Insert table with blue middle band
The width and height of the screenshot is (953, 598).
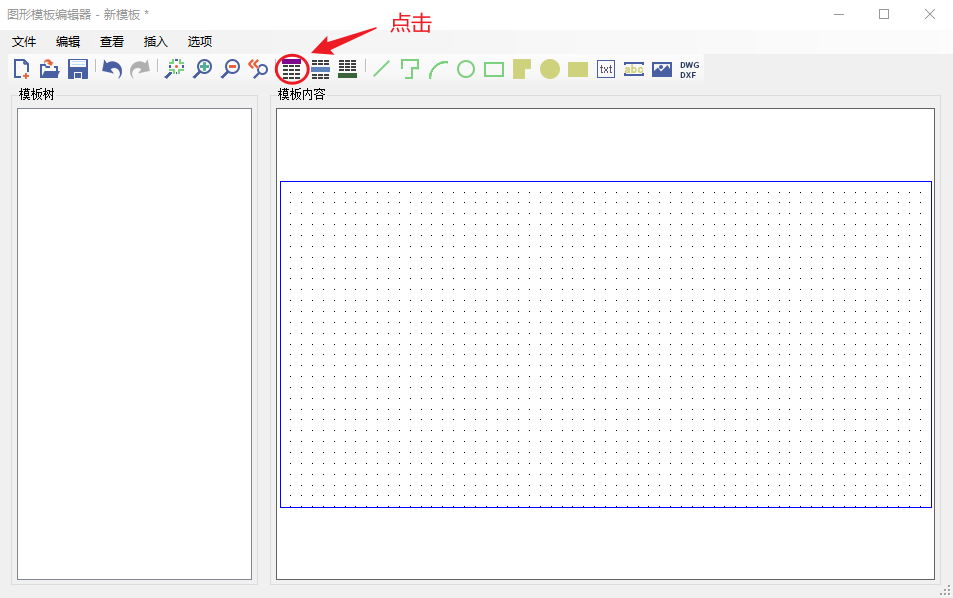[320, 69]
